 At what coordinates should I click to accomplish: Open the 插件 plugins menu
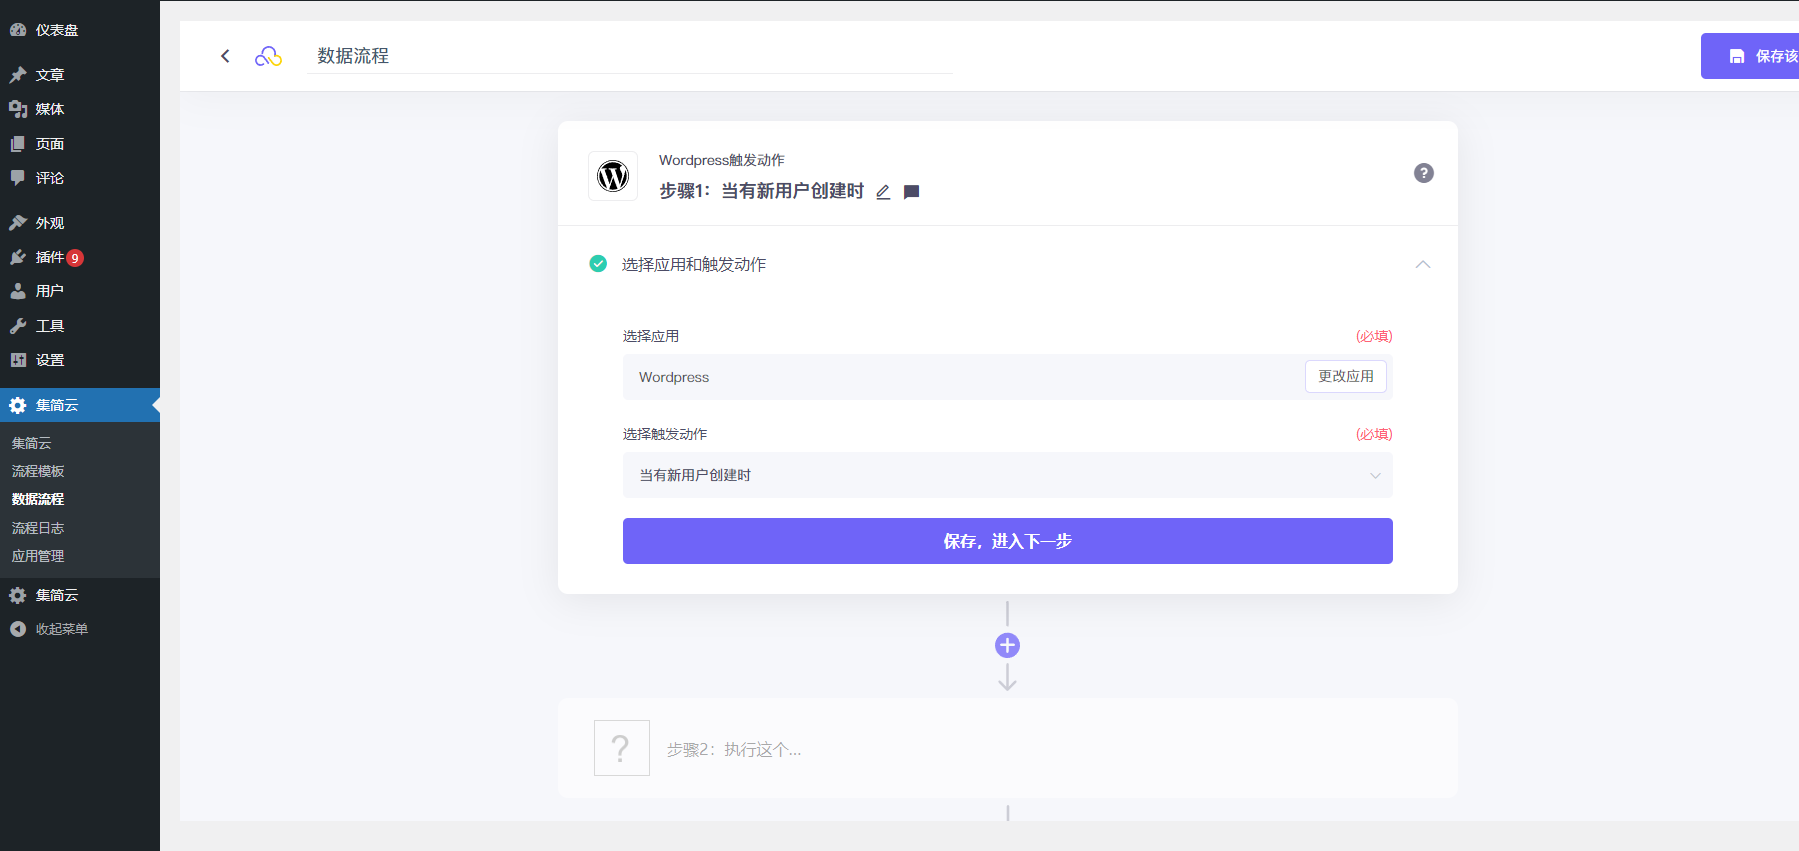click(80, 257)
